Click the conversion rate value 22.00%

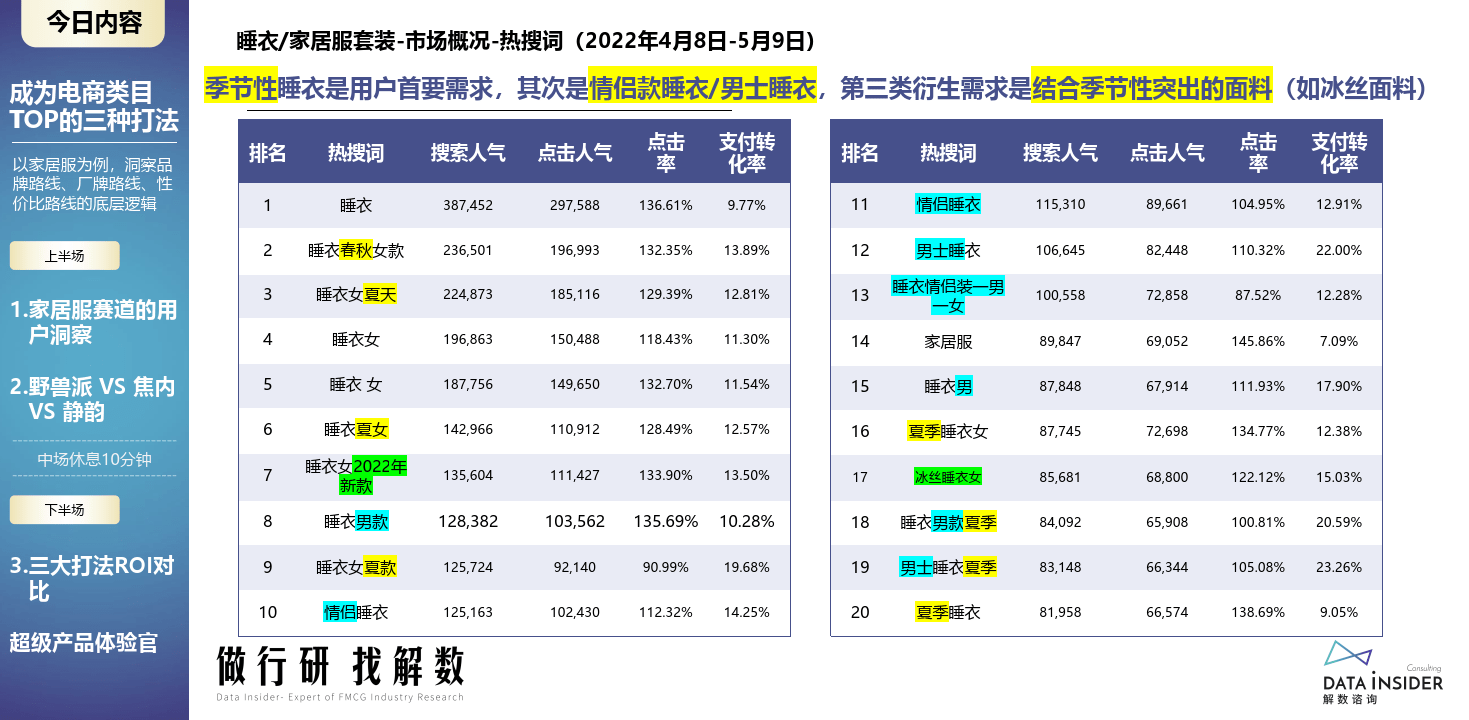tap(1339, 250)
